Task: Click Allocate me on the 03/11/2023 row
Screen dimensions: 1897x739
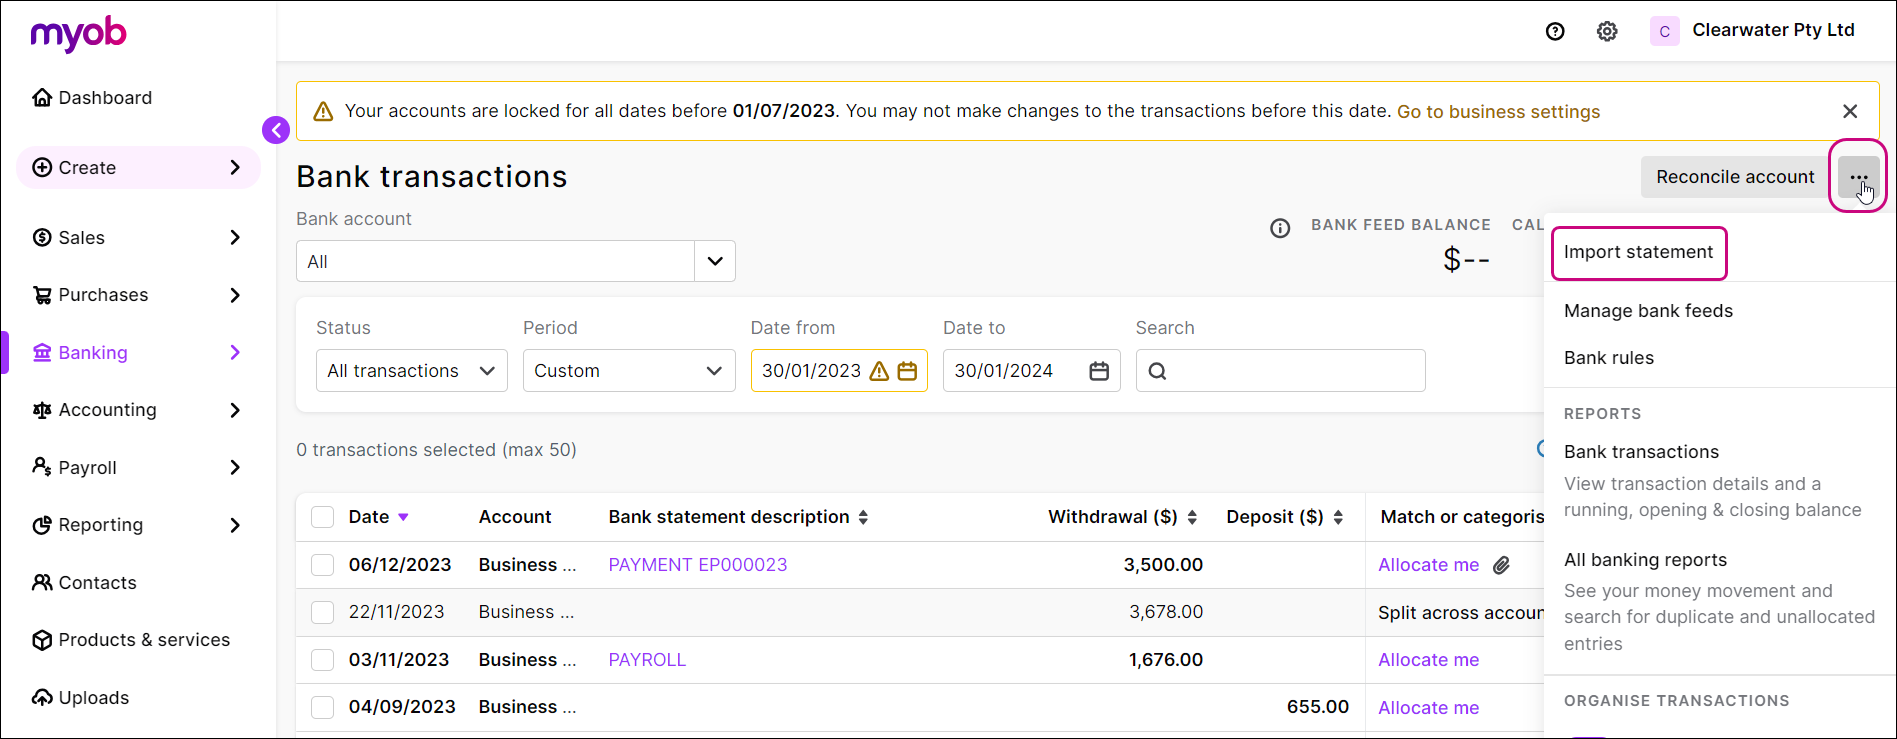Action: coord(1428,660)
